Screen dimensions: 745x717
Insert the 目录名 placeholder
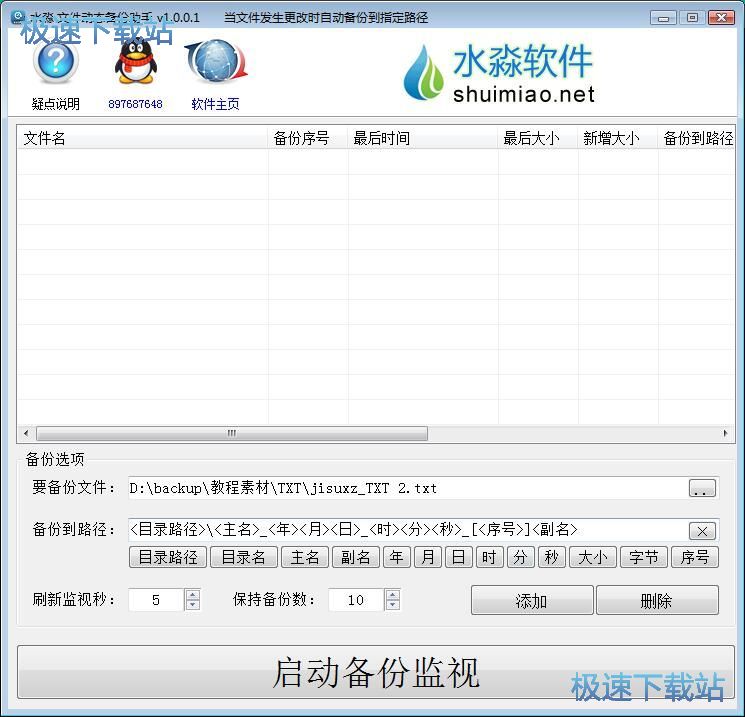(x=244, y=557)
